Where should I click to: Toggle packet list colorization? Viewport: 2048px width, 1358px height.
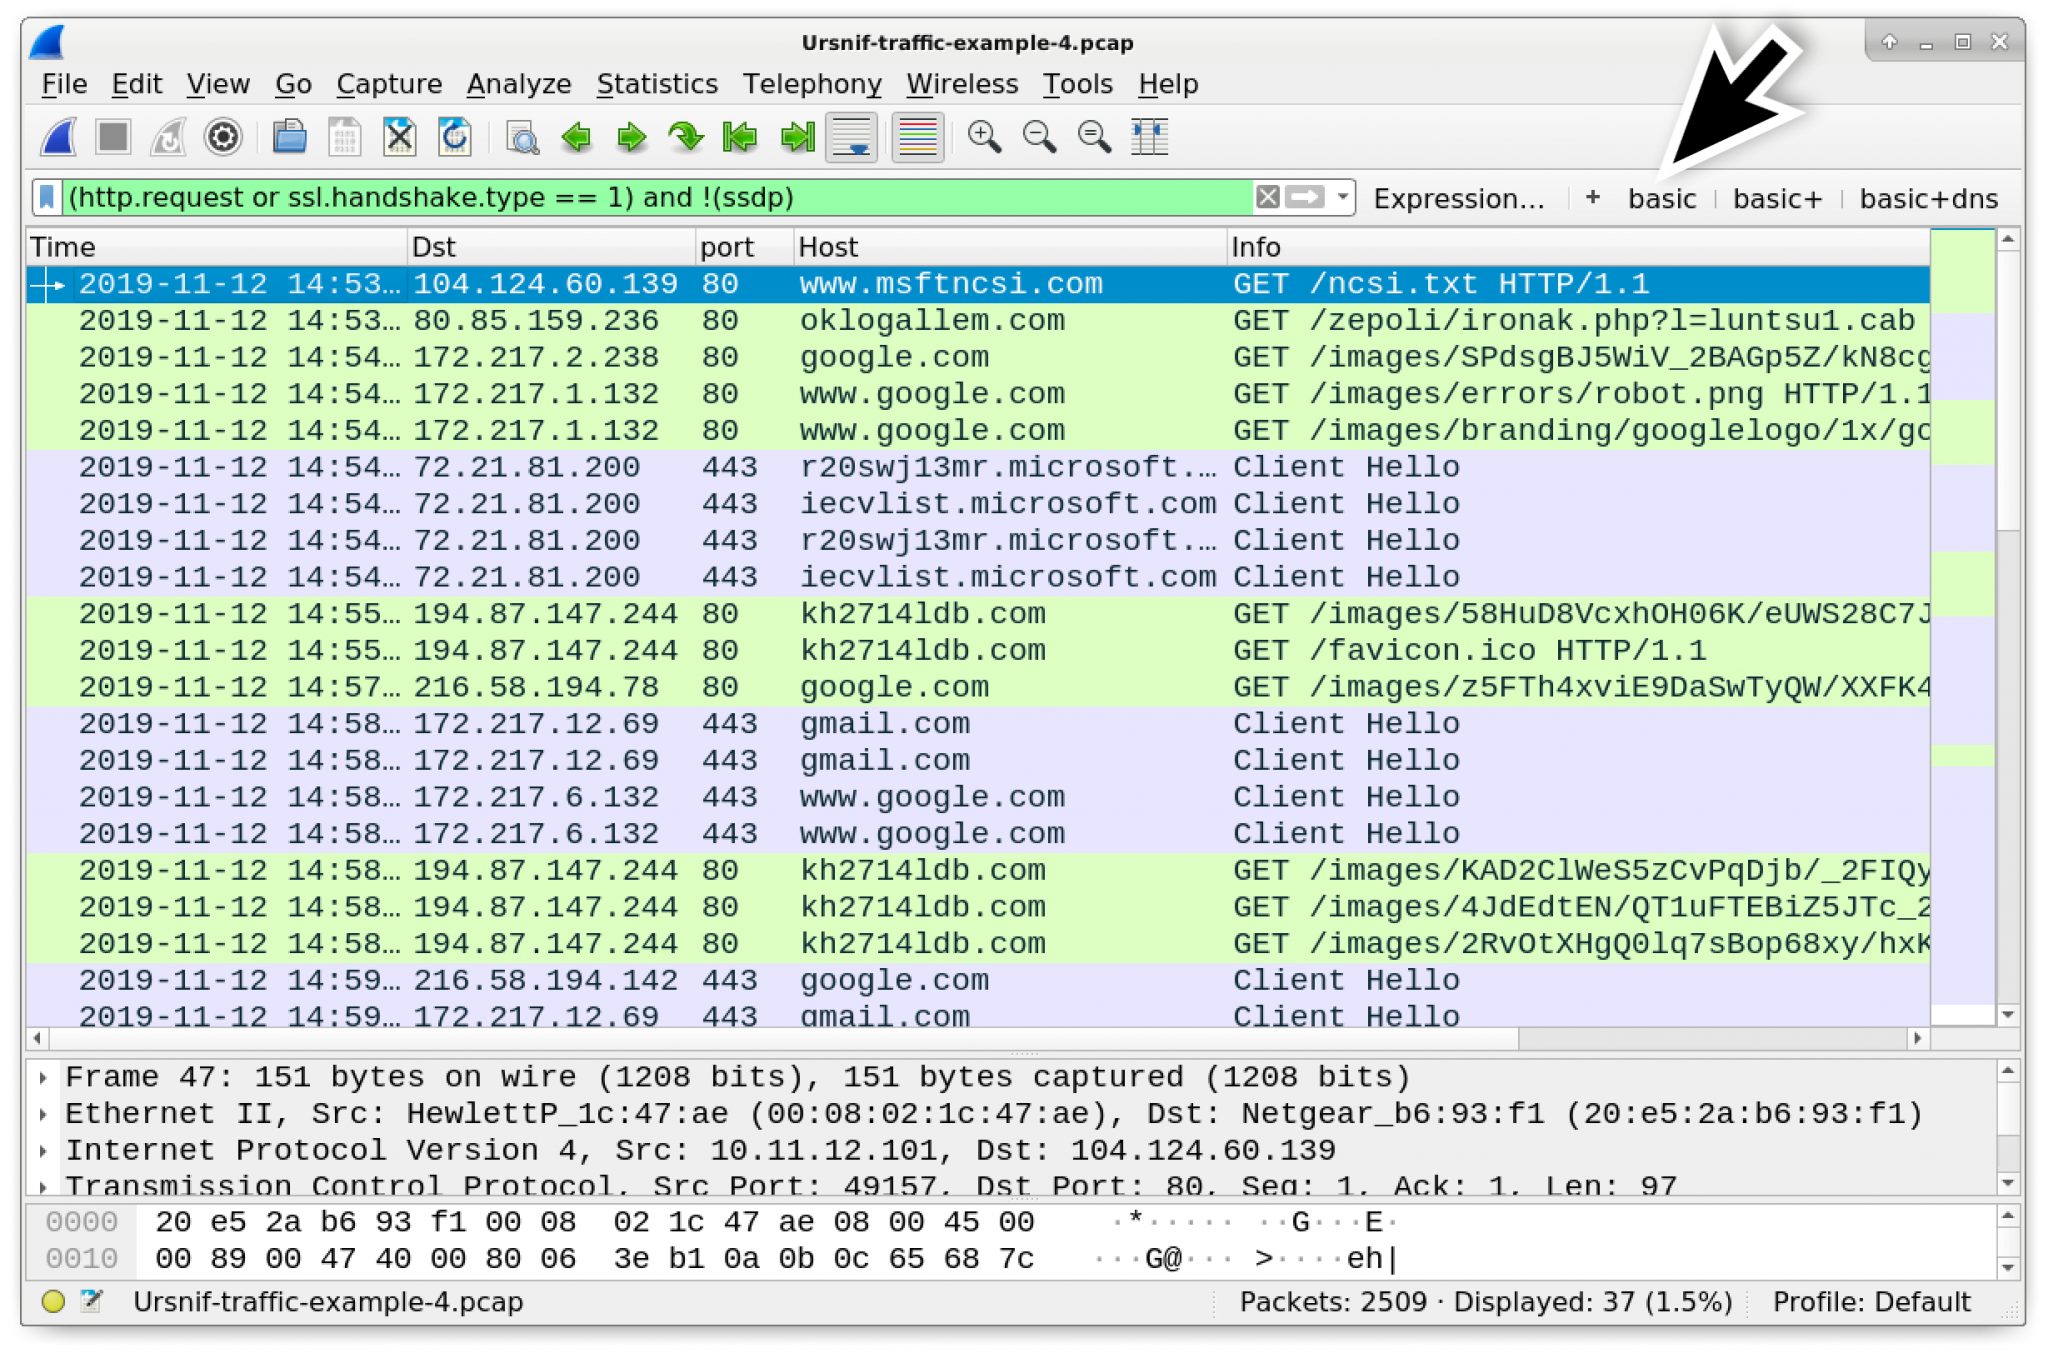(916, 137)
